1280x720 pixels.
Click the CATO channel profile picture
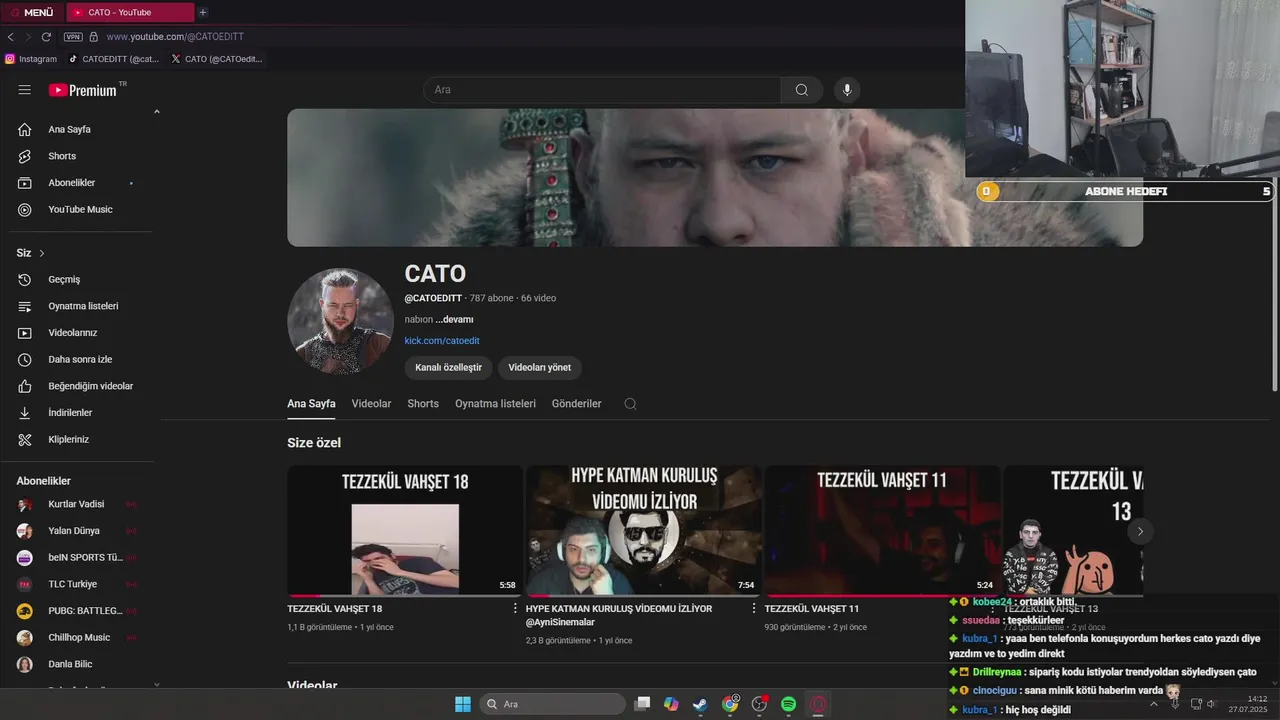click(340, 320)
